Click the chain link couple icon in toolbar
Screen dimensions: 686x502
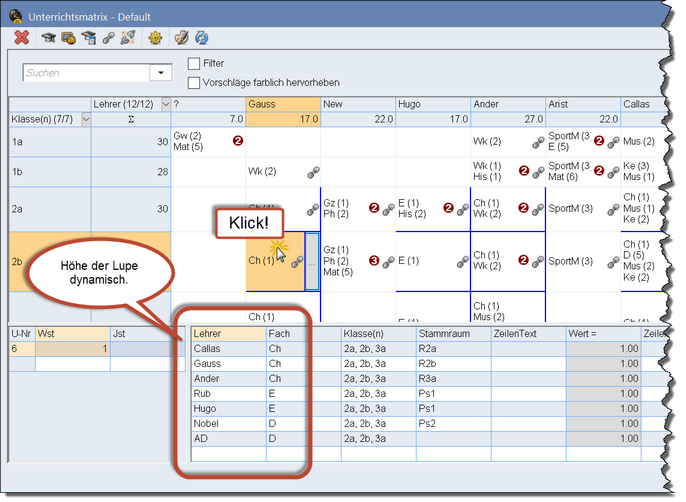tap(108, 38)
